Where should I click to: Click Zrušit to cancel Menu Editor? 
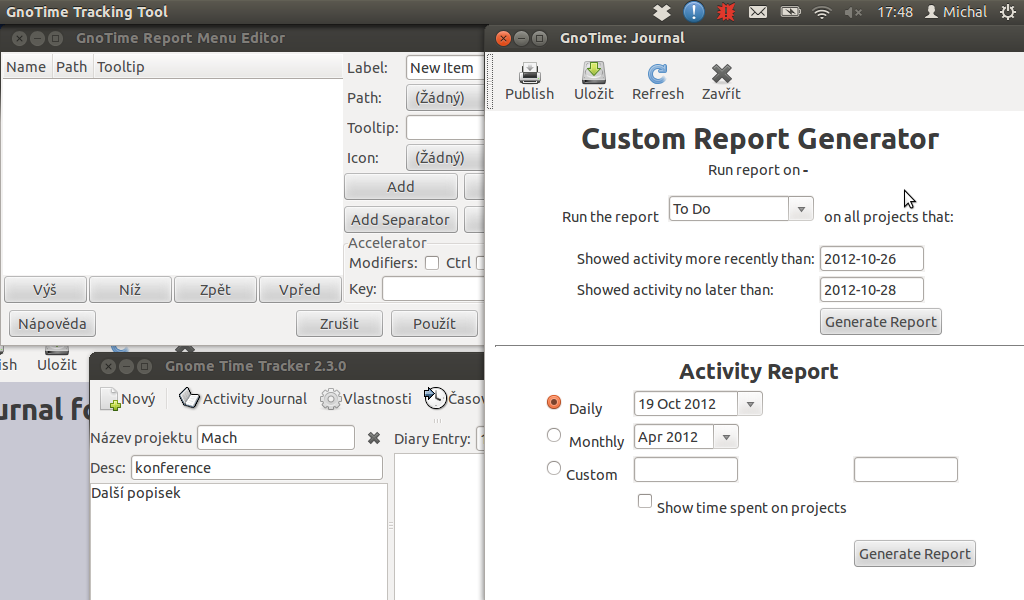(x=339, y=324)
